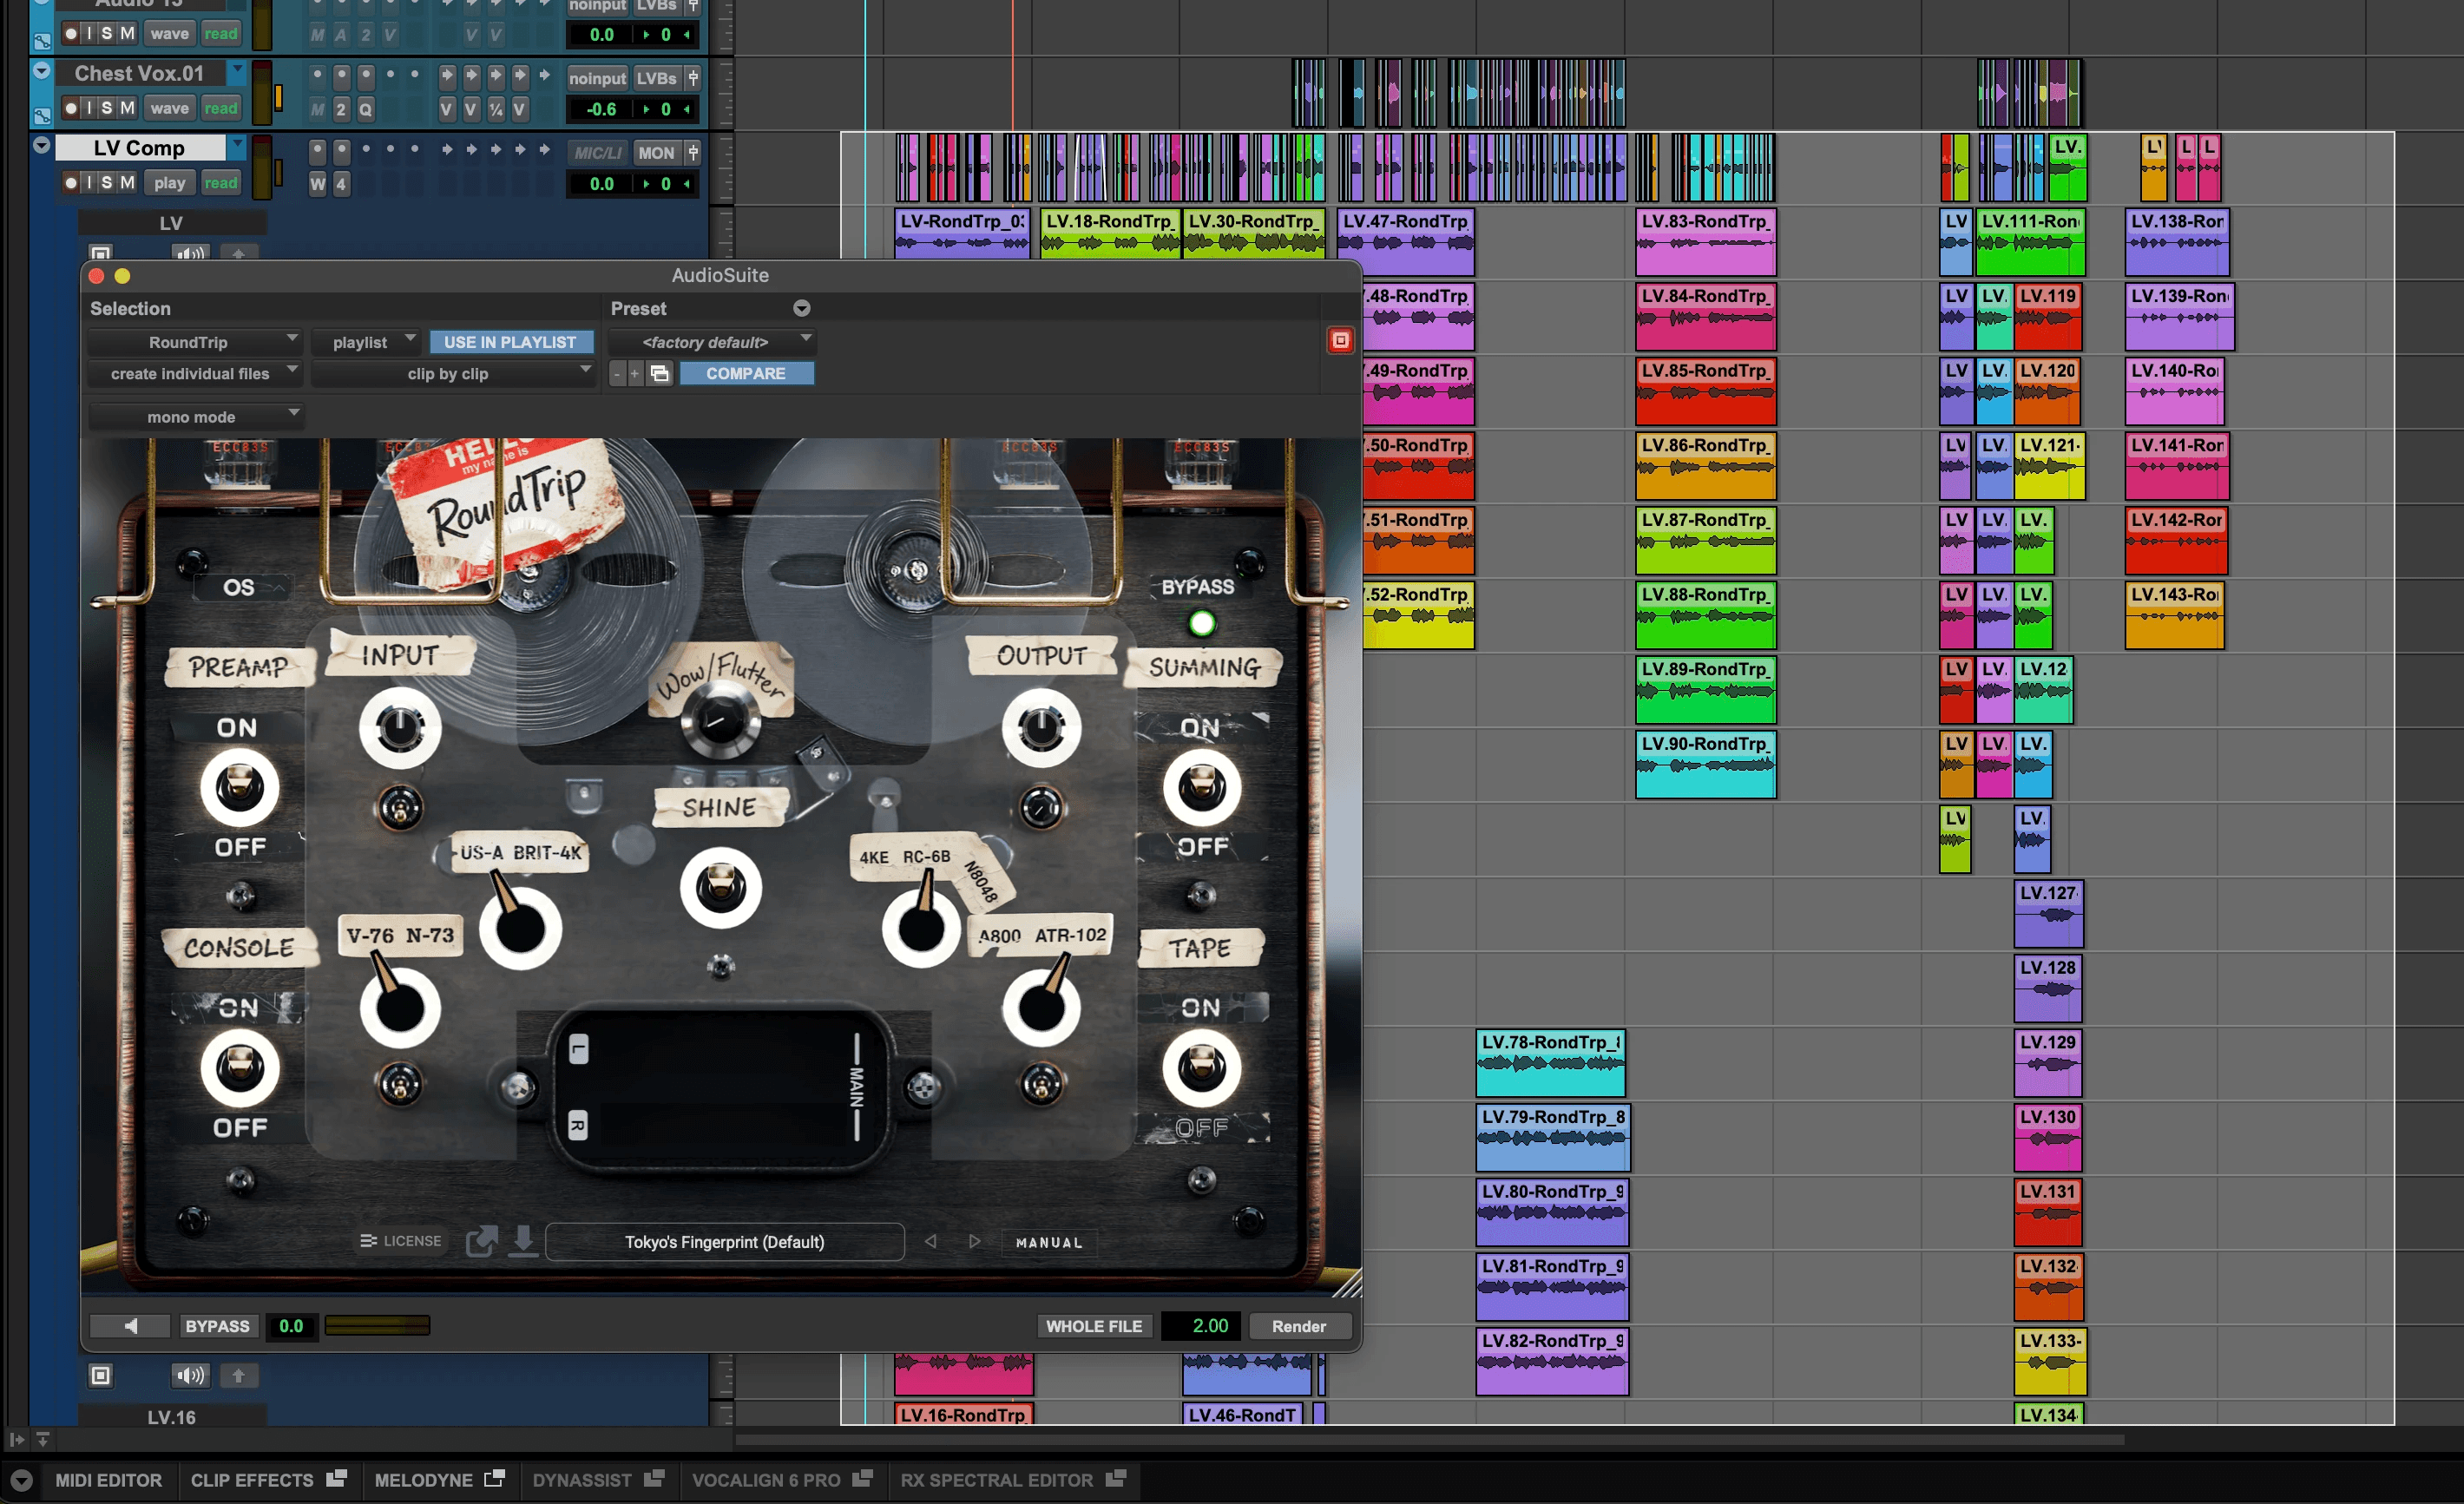Record-enable the Chest Vox.01 track

[71, 108]
